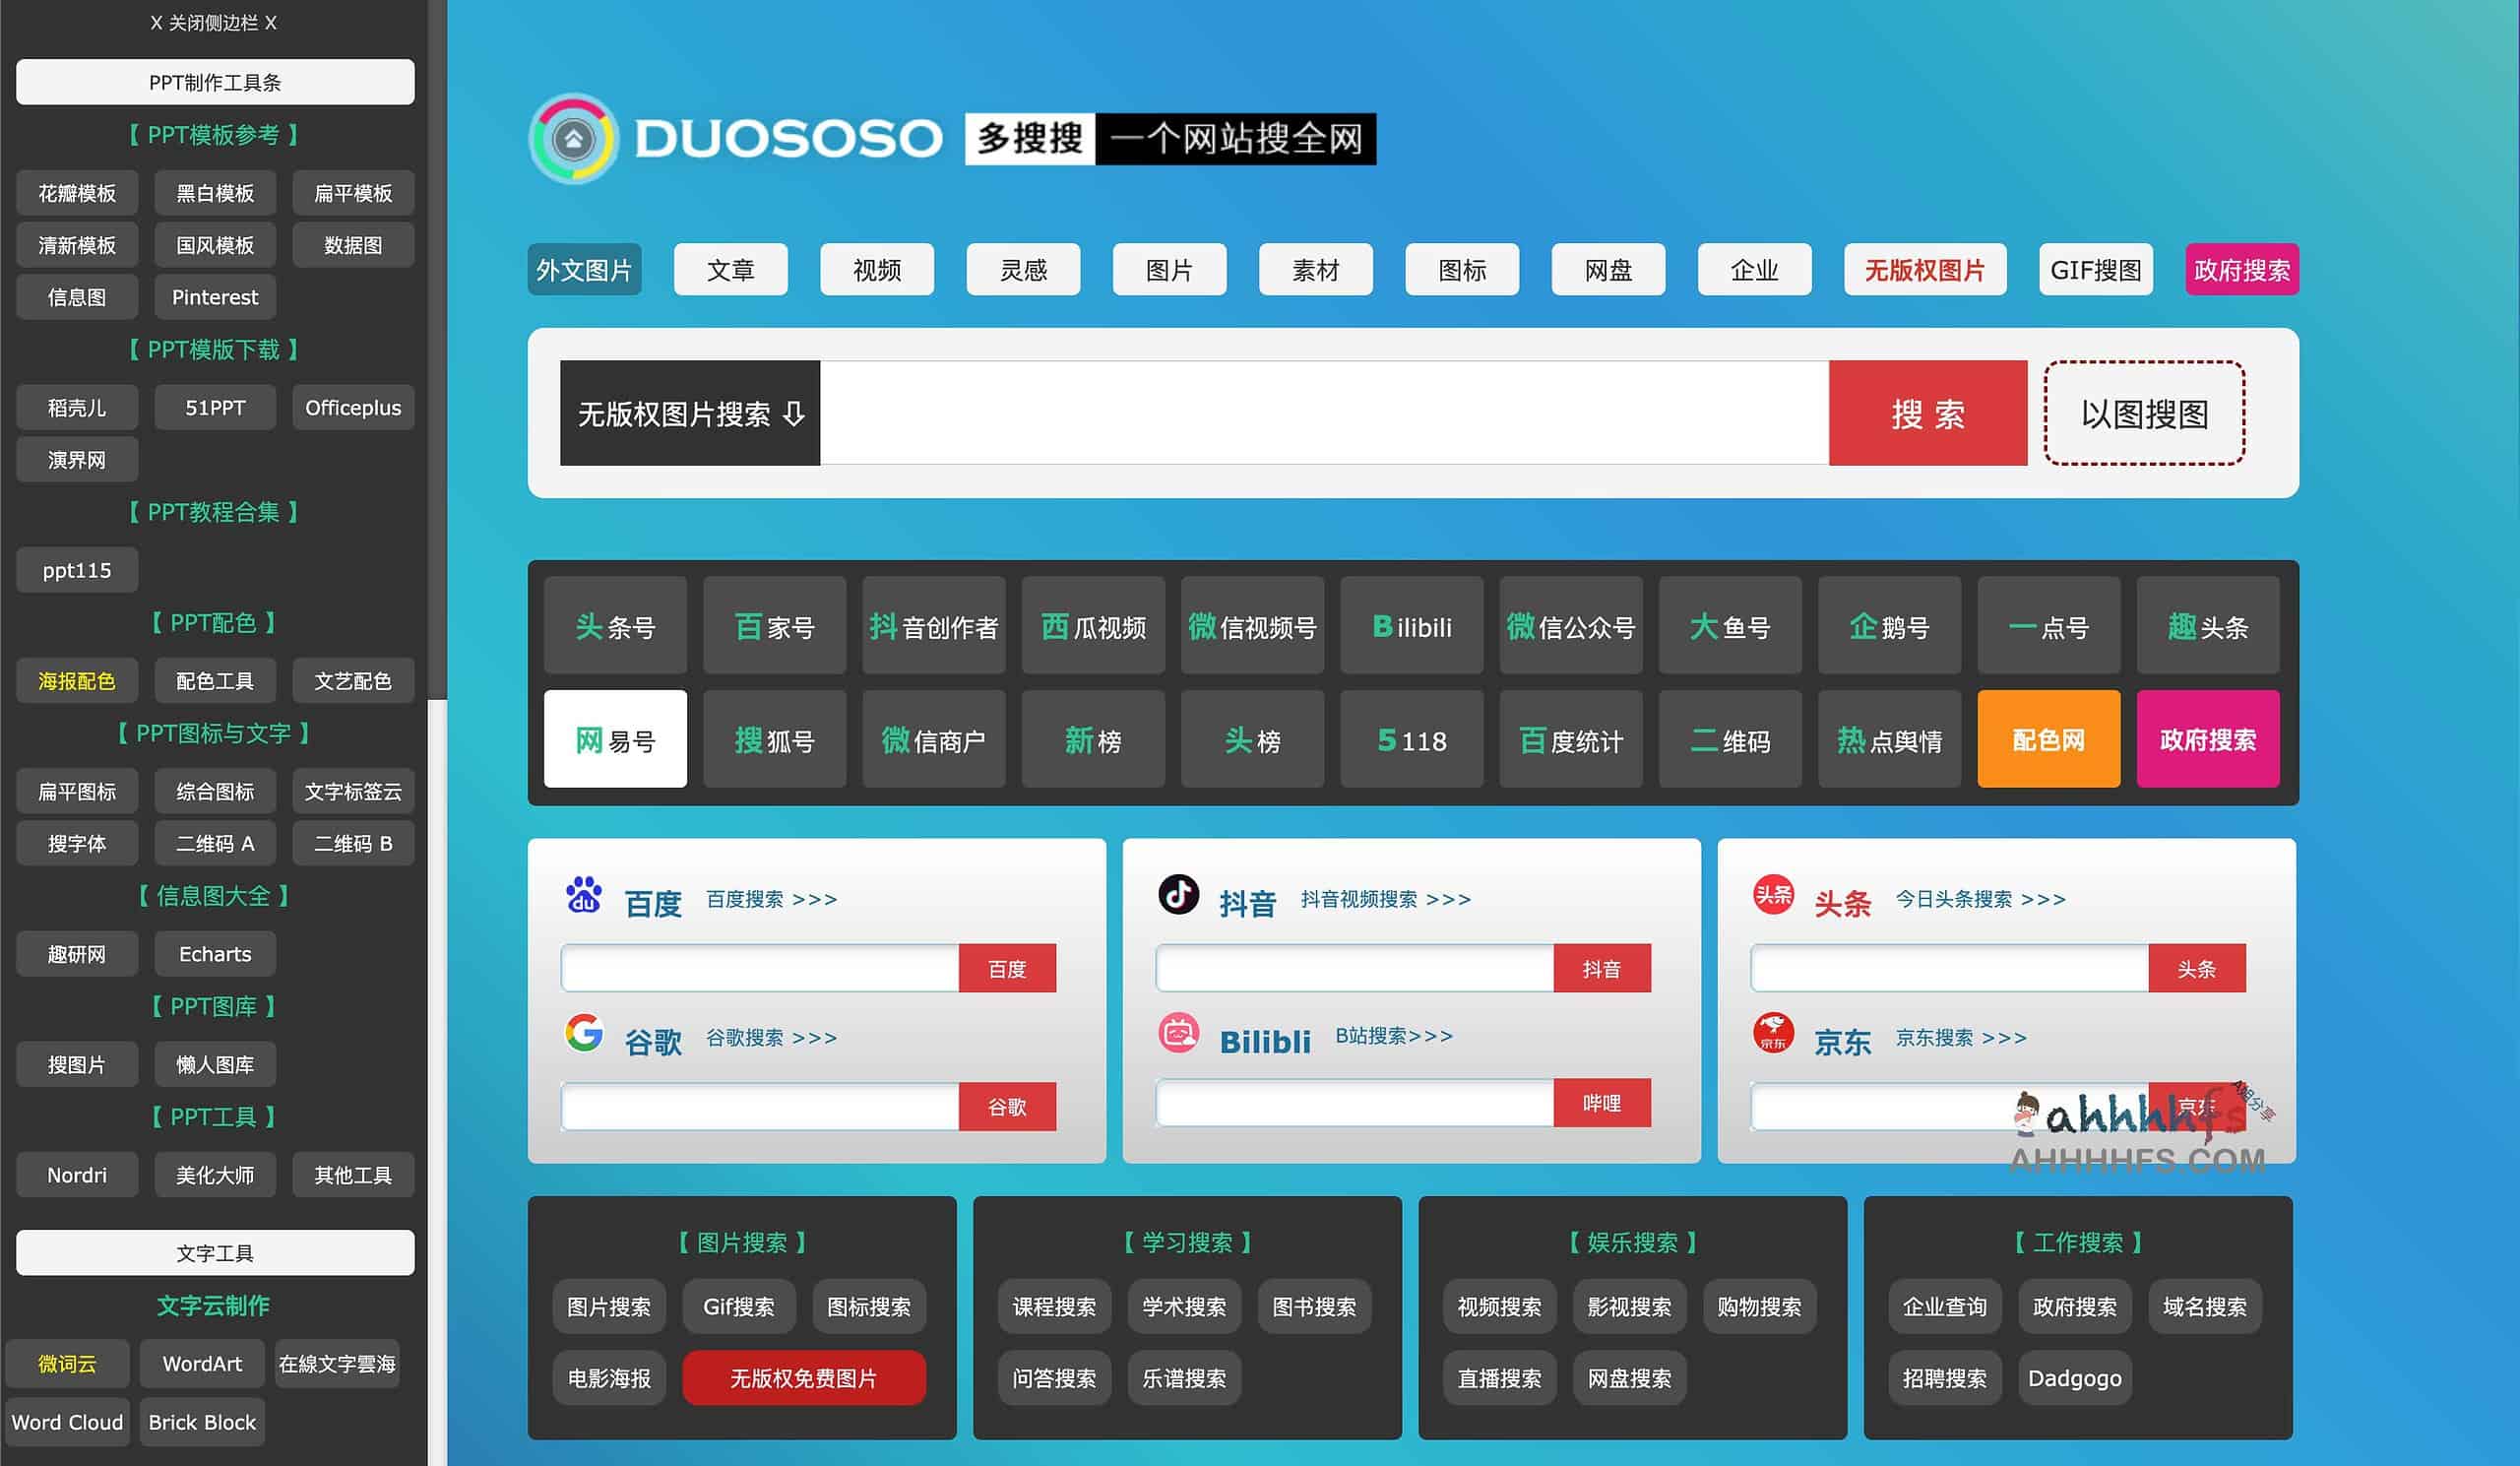Click the Bilibili panel logo icon
Screen dimensions: 2520x1466
(1178, 1034)
